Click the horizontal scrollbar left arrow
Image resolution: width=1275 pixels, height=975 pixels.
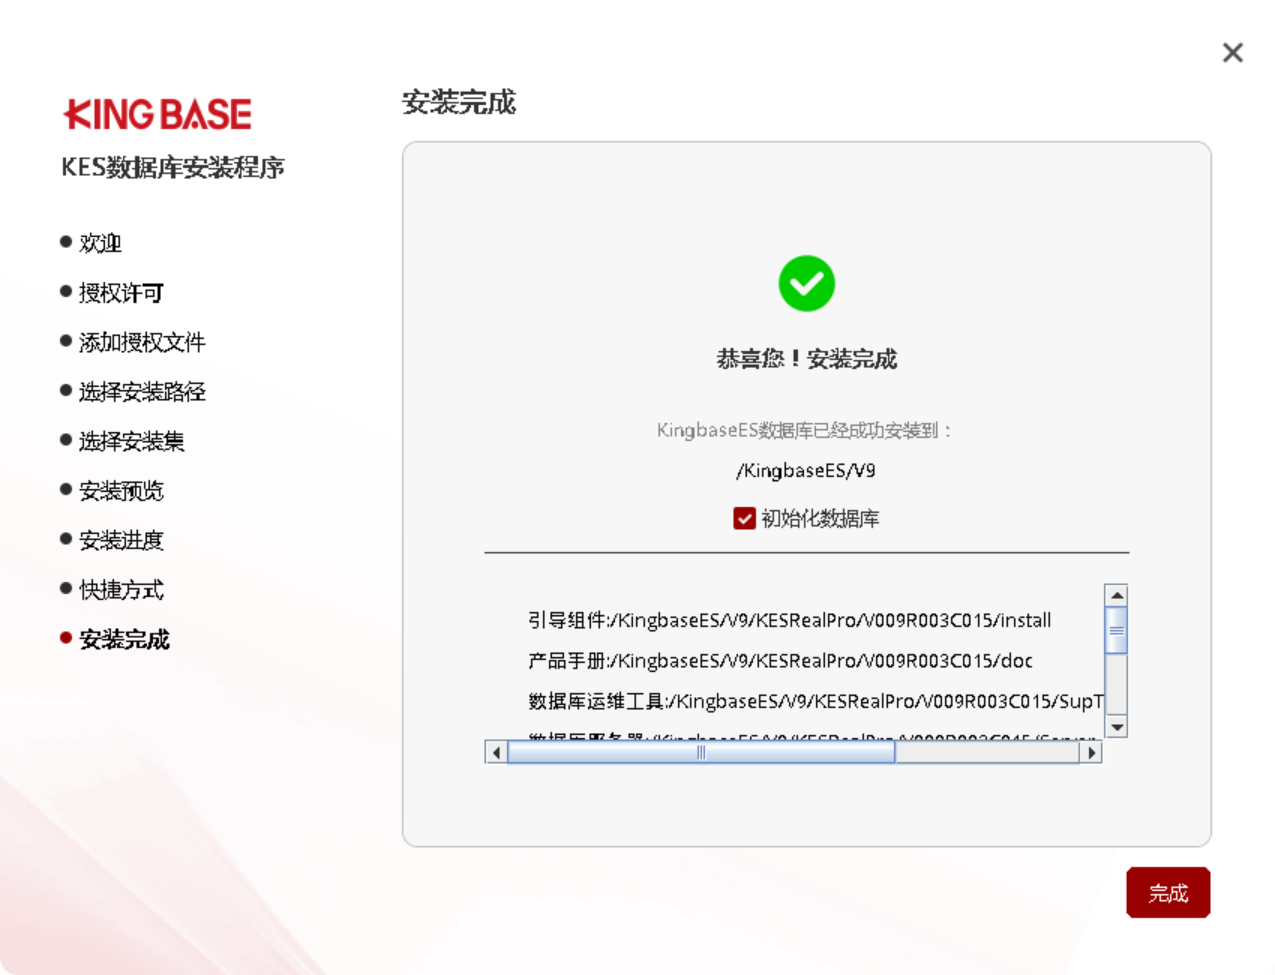coord(496,752)
